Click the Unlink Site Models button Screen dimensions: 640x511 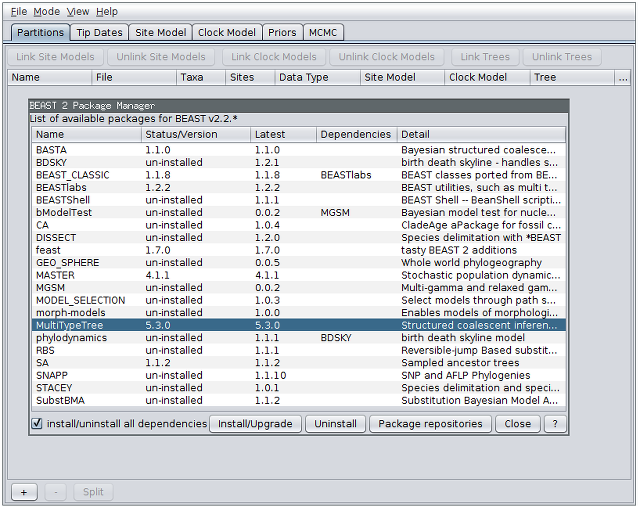[161, 57]
